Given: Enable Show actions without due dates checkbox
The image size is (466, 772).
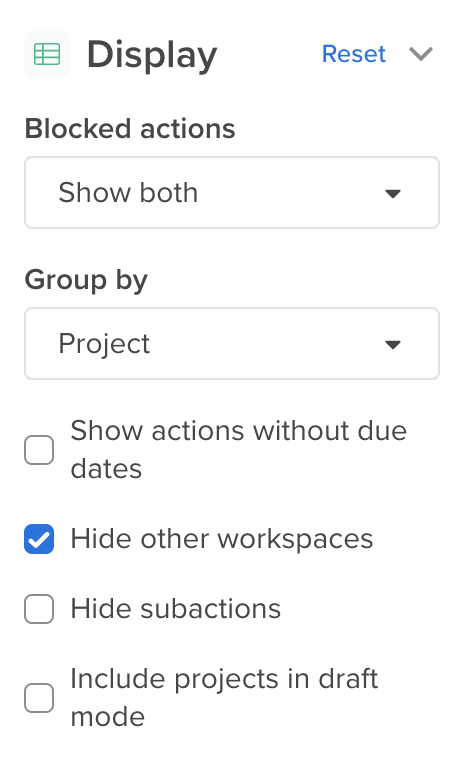Looking at the screenshot, I should [x=39, y=450].
